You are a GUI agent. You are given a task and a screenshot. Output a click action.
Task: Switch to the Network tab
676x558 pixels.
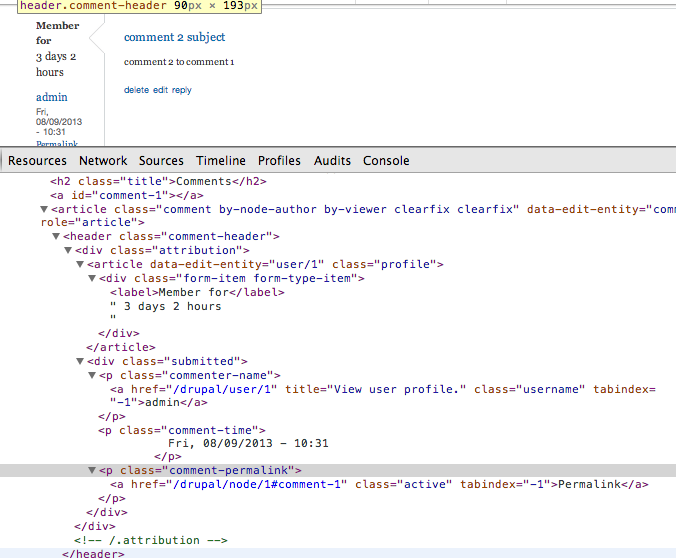[x=103, y=160]
